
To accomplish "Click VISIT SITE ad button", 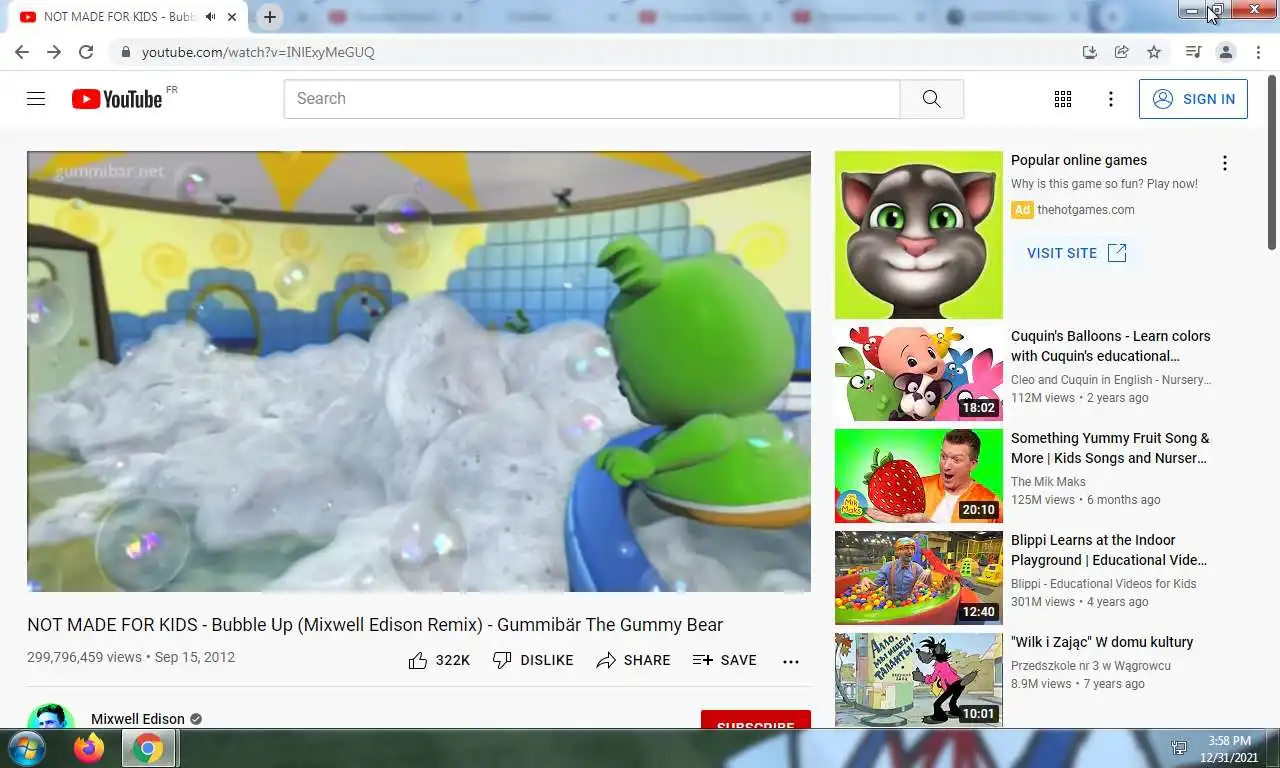I will point(1076,253).
